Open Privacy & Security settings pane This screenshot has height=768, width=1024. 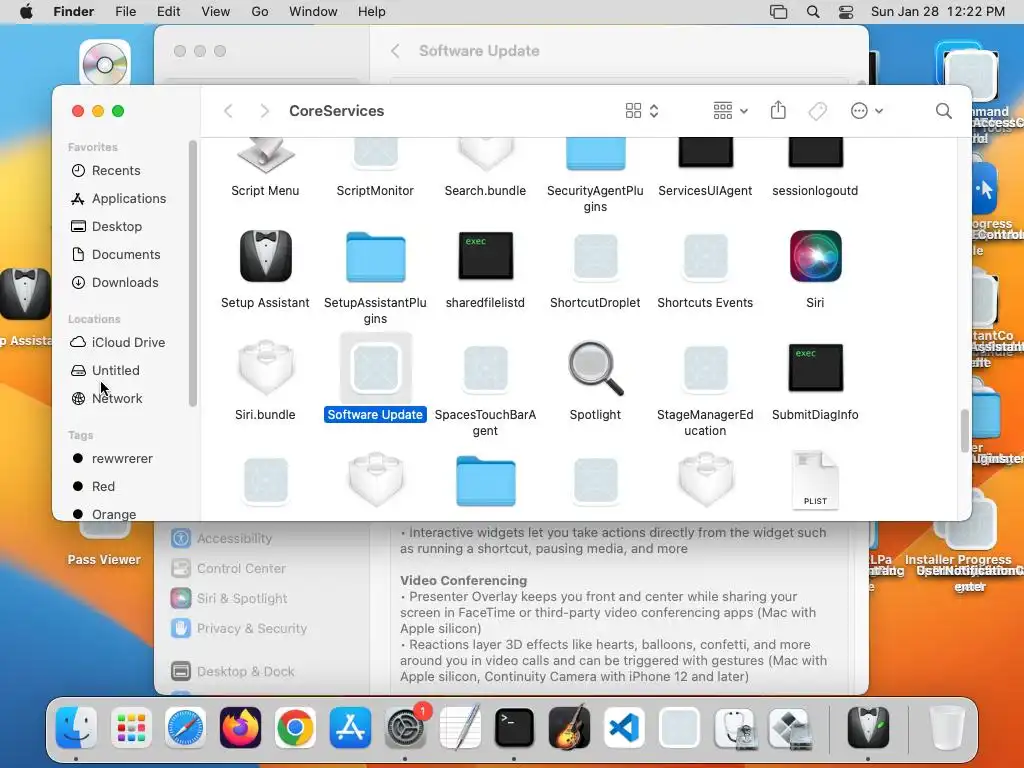[x=239, y=628]
